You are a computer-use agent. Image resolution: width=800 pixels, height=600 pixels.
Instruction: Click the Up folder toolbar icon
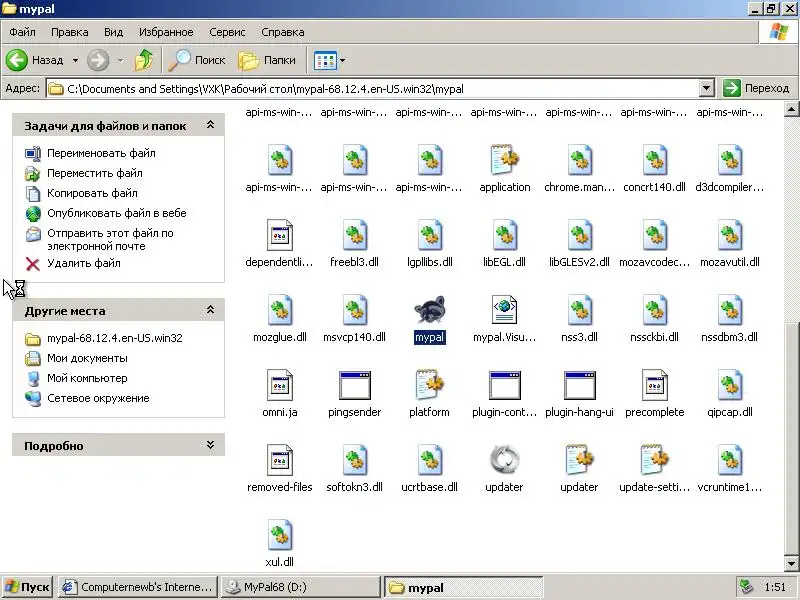[144, 60]
